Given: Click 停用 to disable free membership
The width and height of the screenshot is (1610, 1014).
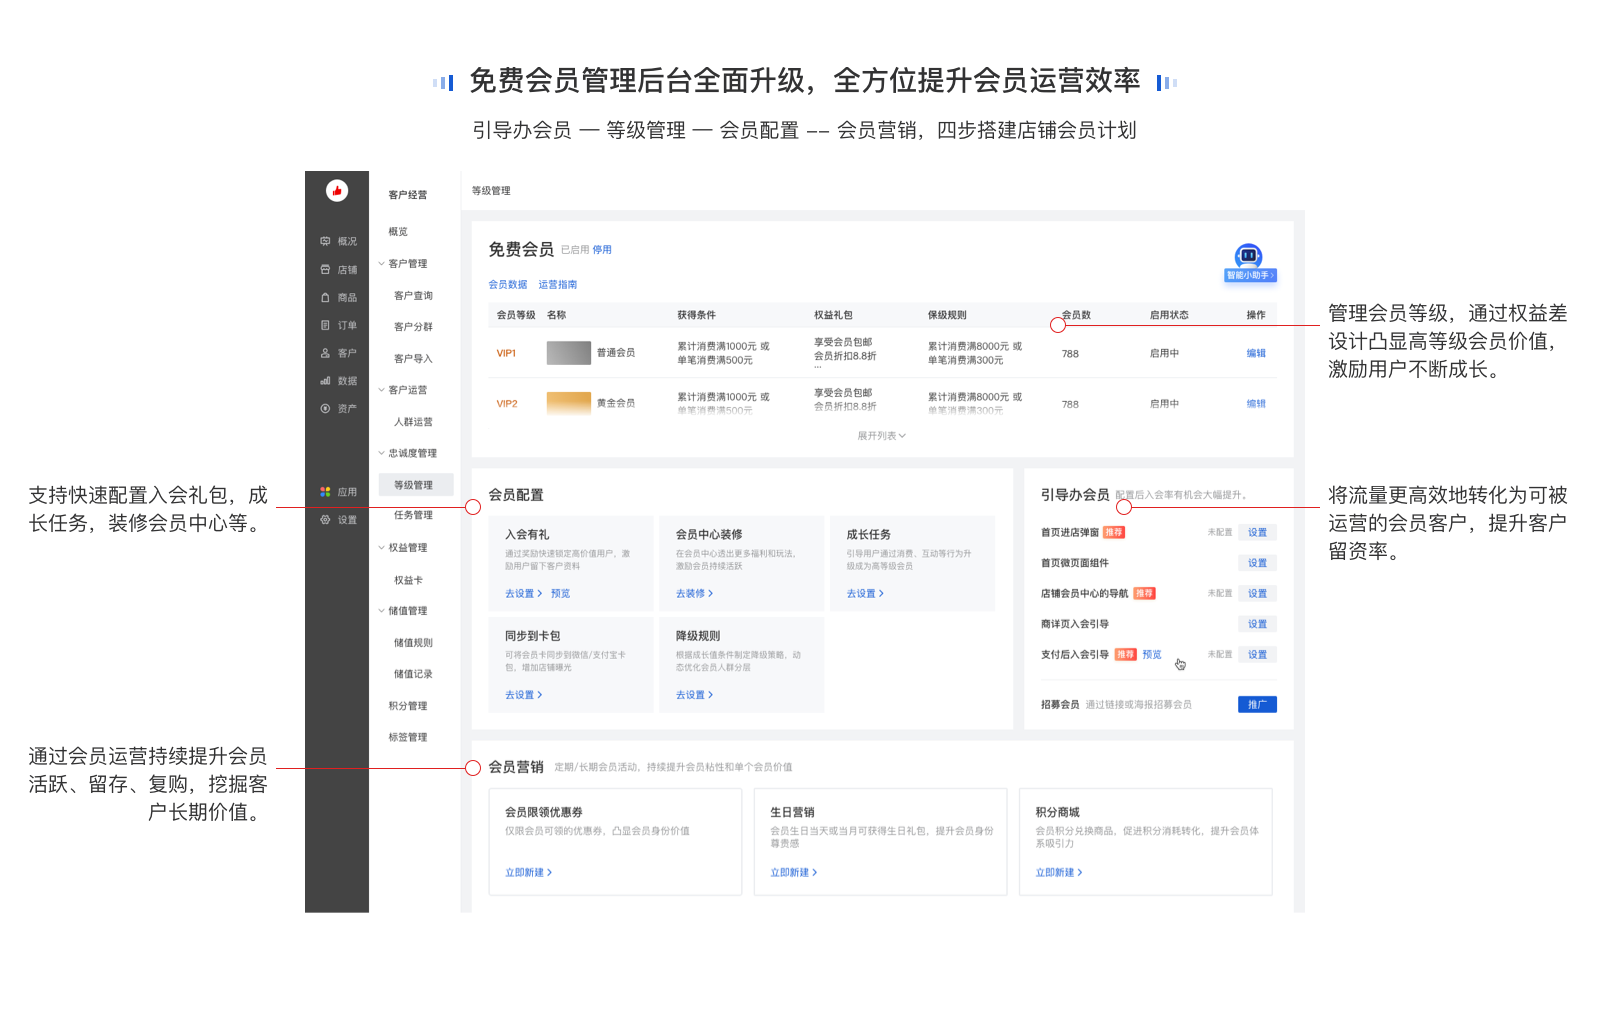Looking at the screenshot, I should pyautogui.click(x=602, y=250).
